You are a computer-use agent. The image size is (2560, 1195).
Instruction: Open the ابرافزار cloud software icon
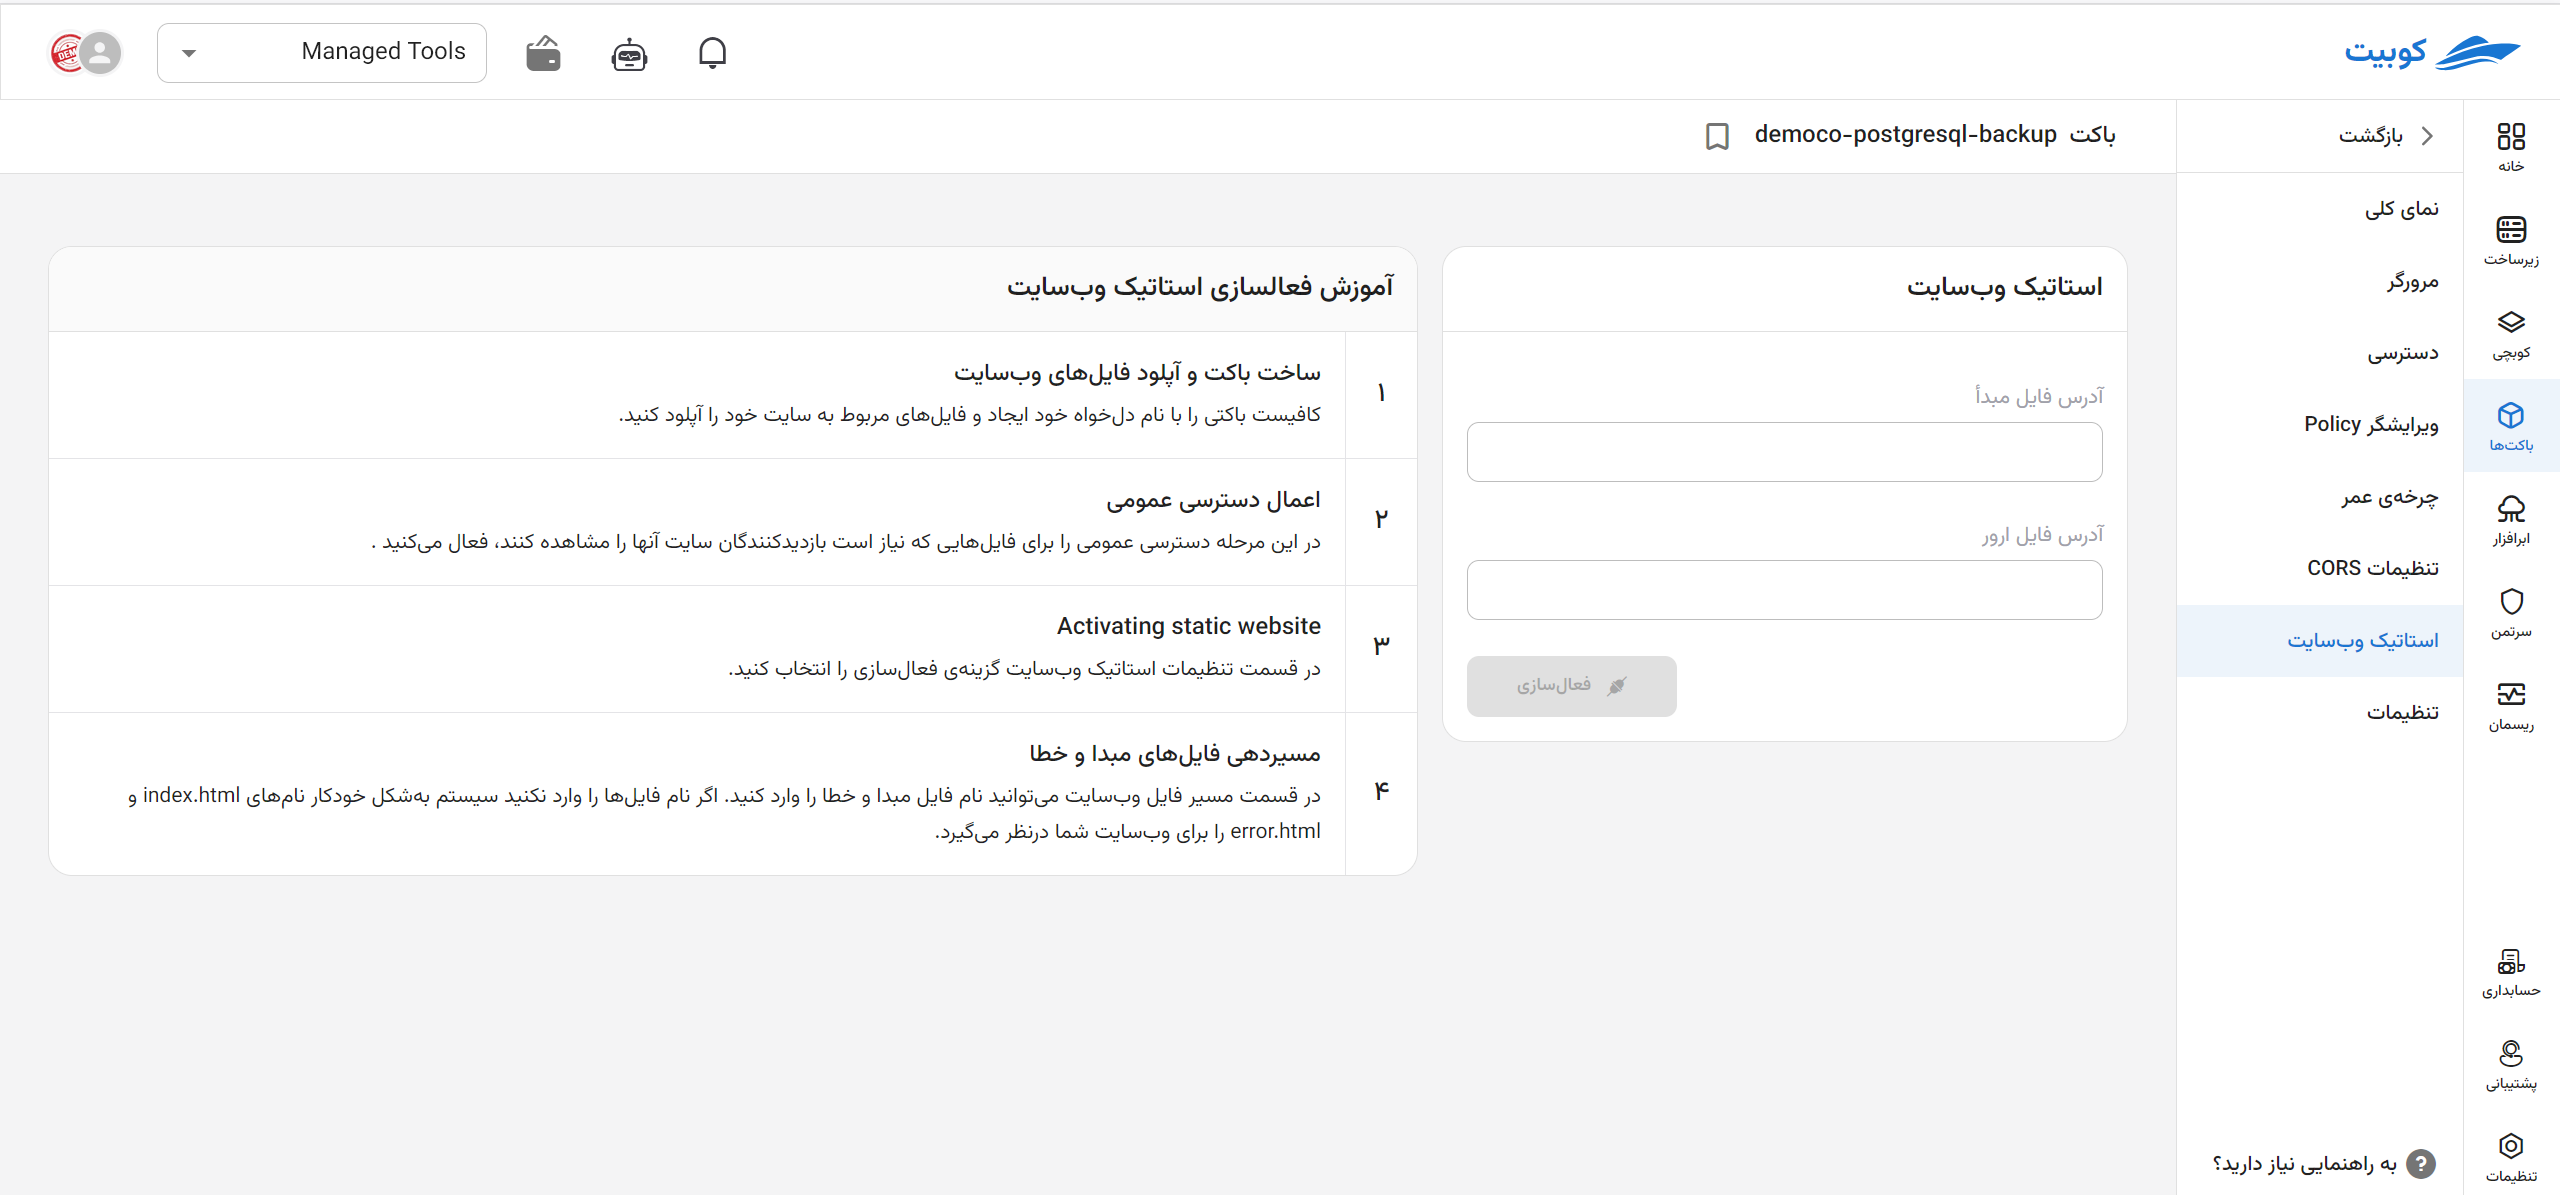[x=2511, y=519]
